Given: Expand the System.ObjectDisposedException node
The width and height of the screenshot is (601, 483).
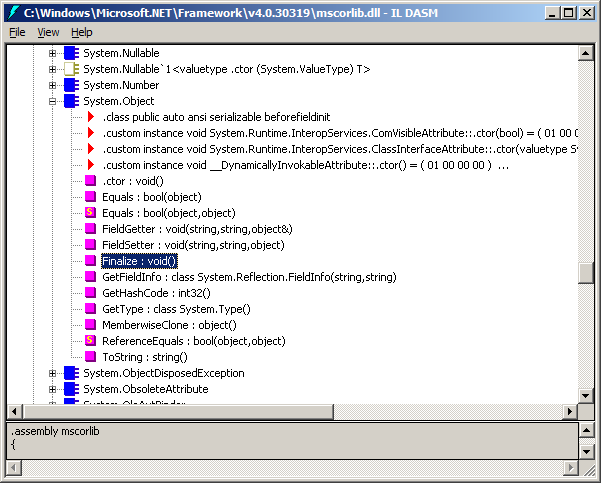Looking at the screenshot, I should pyautogui.click(x=53, y=373).
